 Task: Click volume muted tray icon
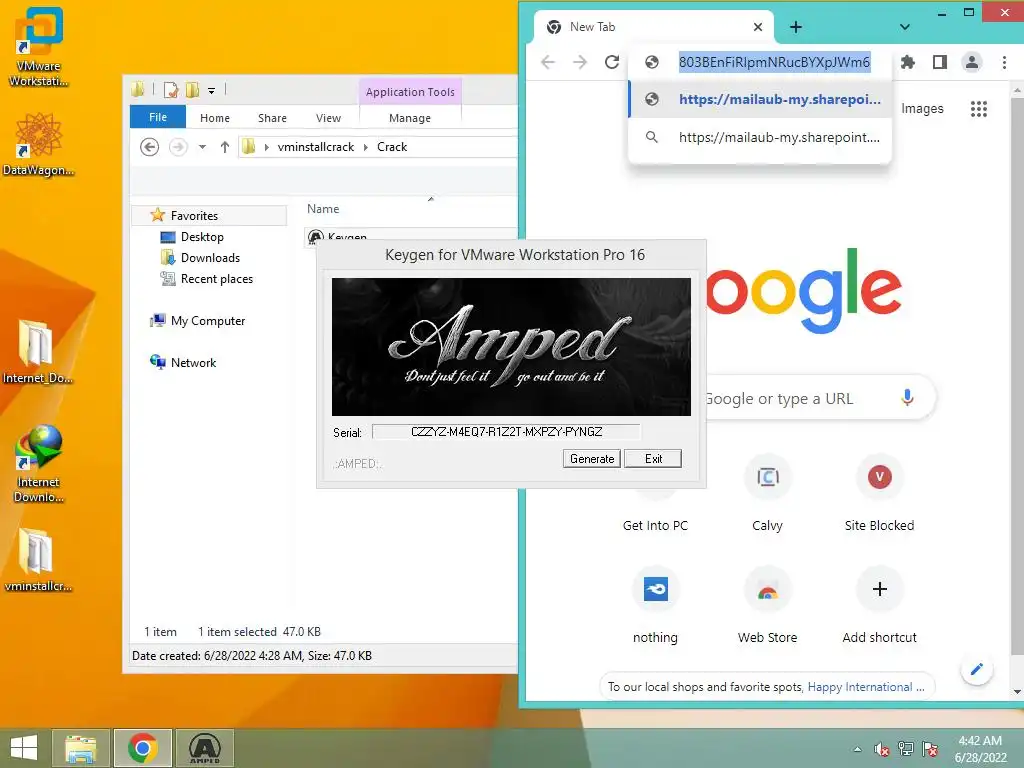(x=882, y=749)
